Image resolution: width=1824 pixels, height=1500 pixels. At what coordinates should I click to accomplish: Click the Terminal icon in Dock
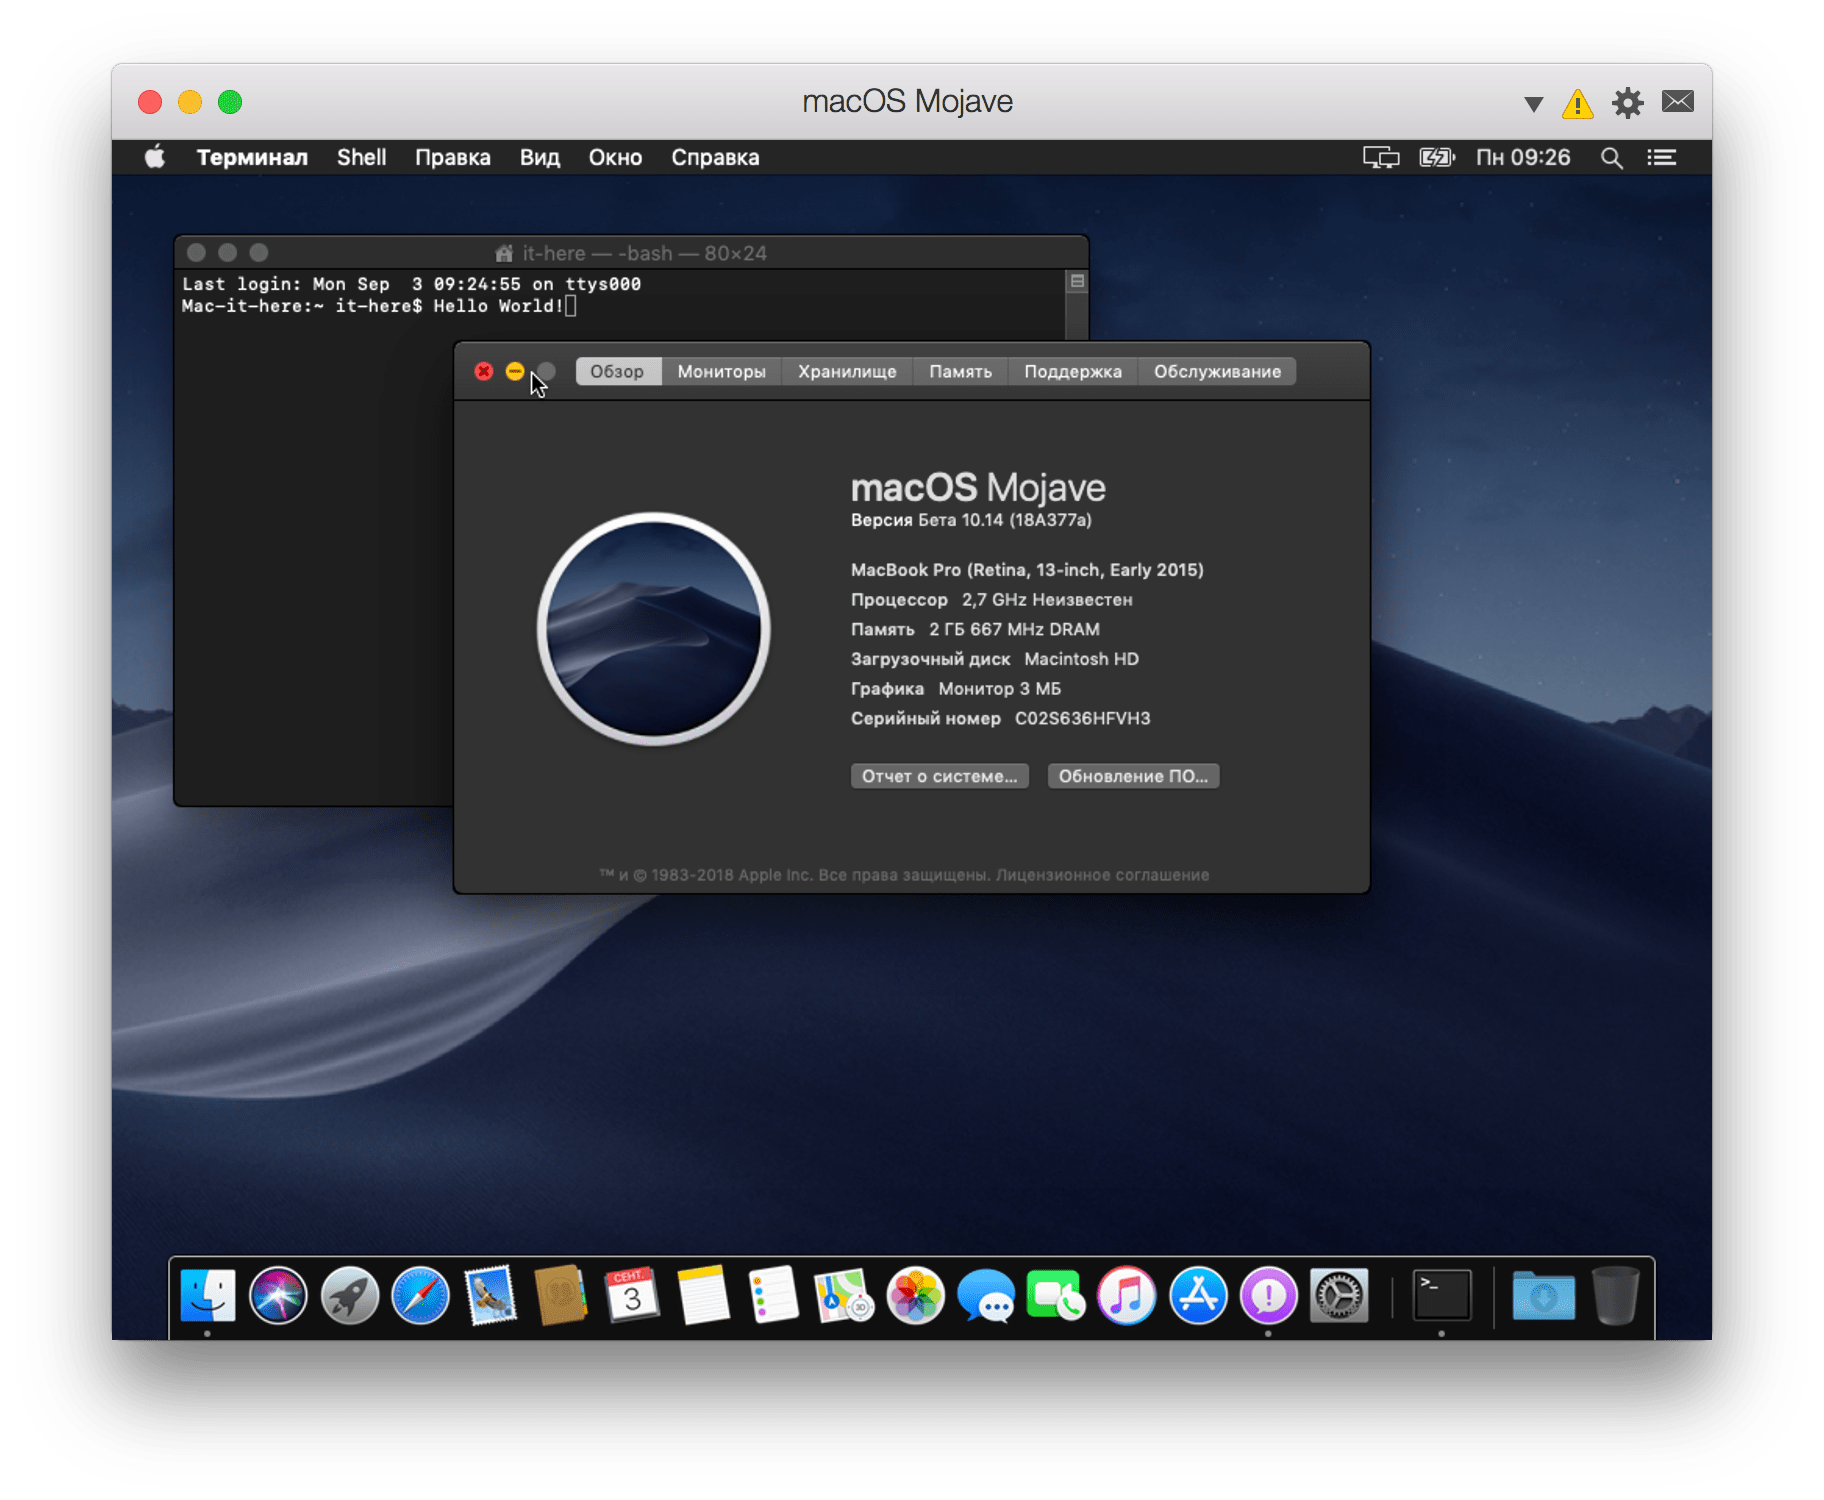pyautogui.click(x=1441, y=1296)
